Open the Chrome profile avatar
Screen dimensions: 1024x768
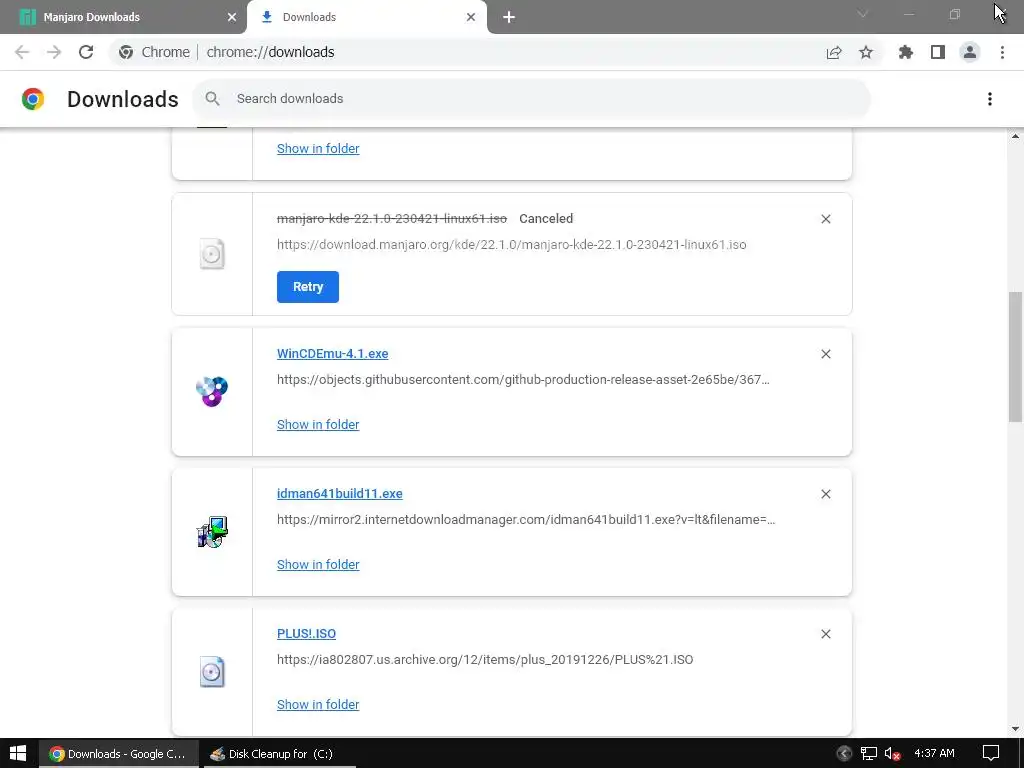tap(970, 52)
